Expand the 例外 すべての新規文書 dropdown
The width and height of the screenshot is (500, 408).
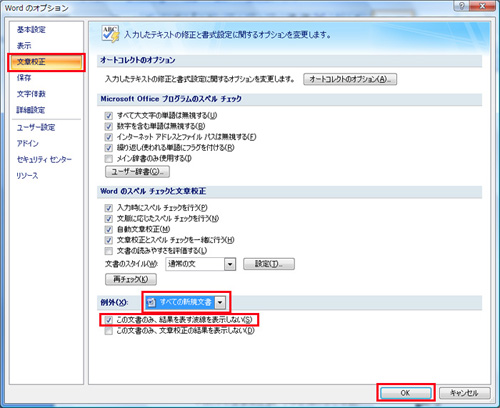[x=220, y=302]
